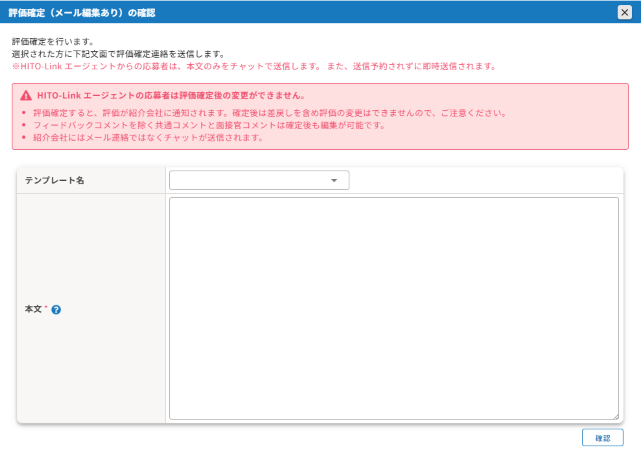The height and width of the screenshot is (456, 641).
Task: Open the テンプレート名 dropdown
Action: click(259, 180)
